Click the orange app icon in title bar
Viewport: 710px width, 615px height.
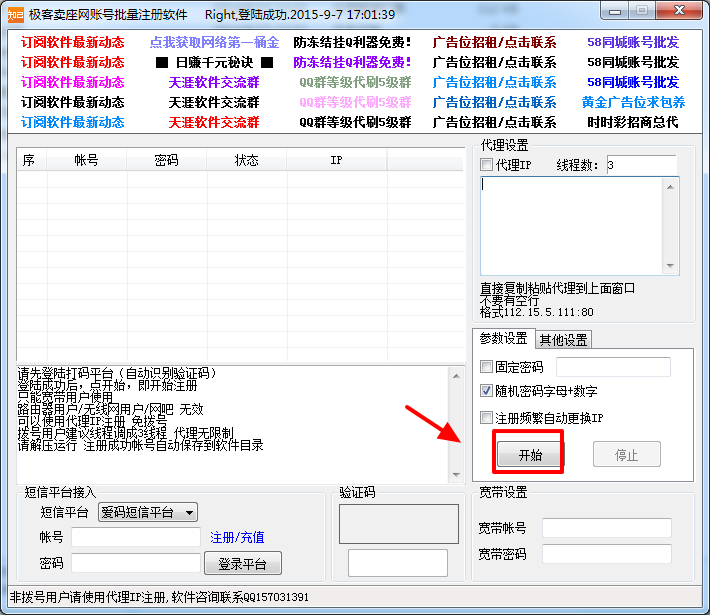(x=16, y=15)
